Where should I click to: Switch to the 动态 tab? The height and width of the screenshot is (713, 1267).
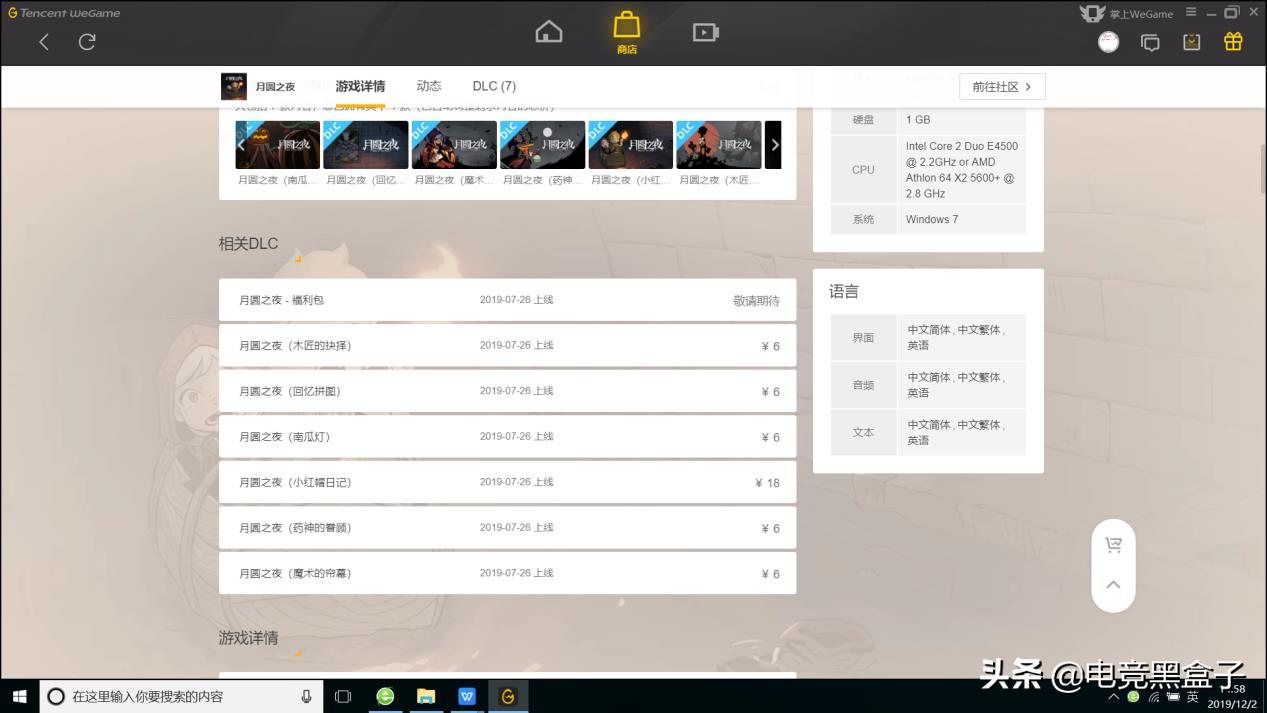(429, 86)
